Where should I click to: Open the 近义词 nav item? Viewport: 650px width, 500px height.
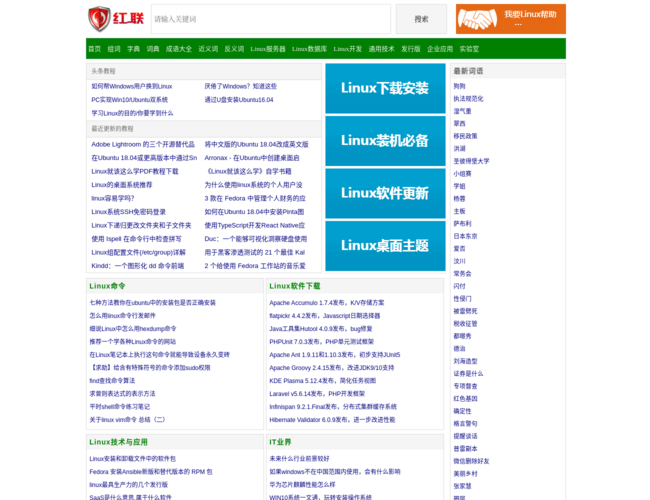pyautogui.click(x=208, y=49)
